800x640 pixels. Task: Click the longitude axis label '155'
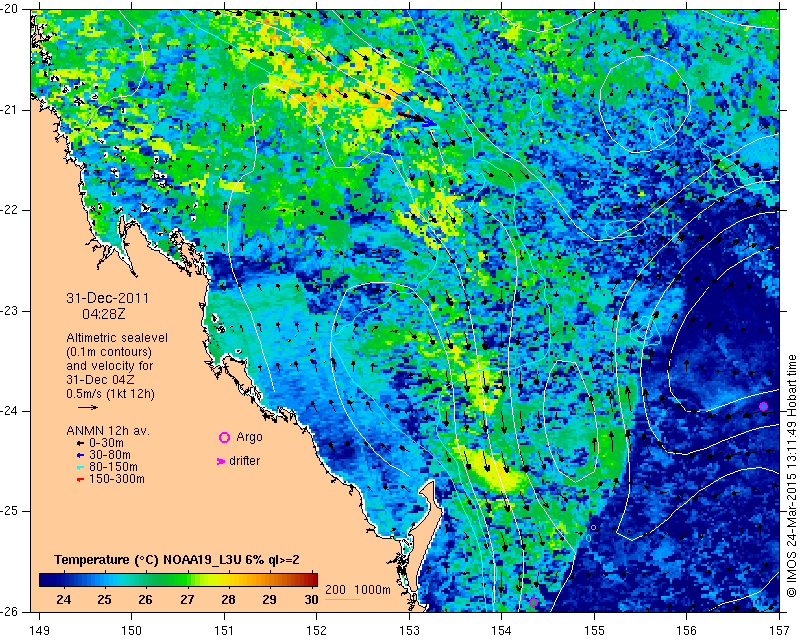point(594,631)
